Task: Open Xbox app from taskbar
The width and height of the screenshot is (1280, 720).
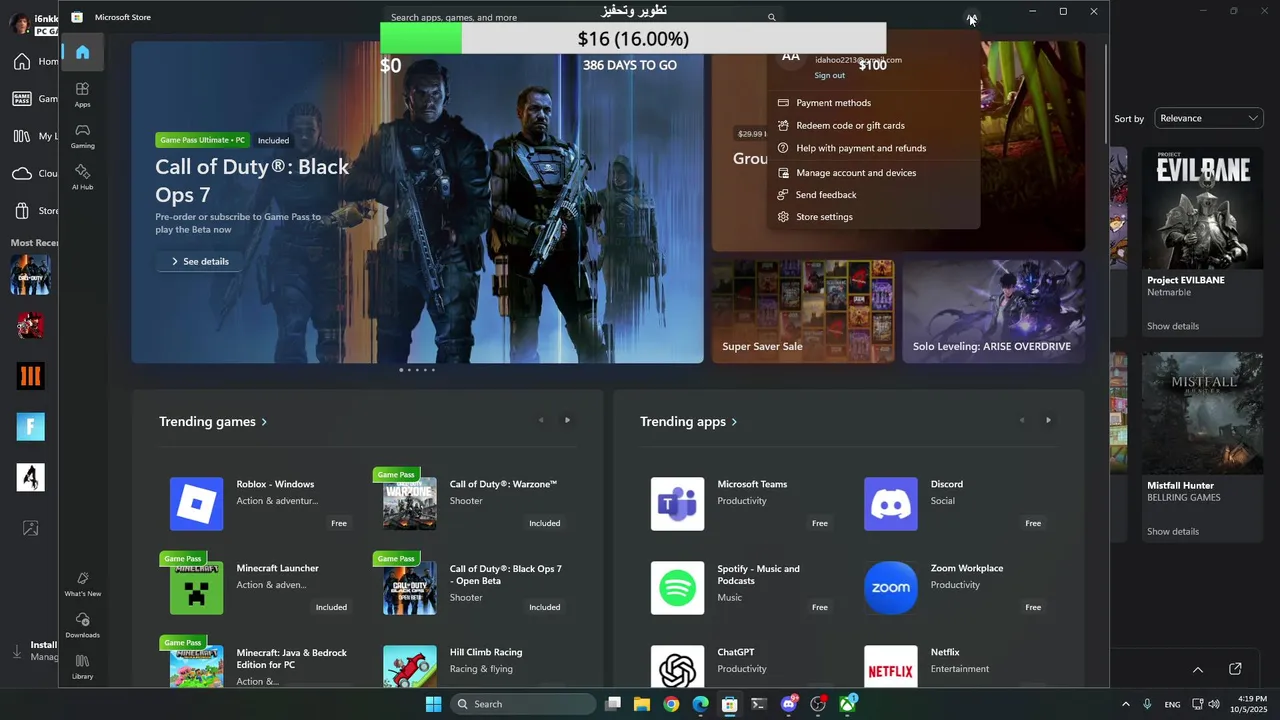Action: pyautogui.click(x=847, y=704)
